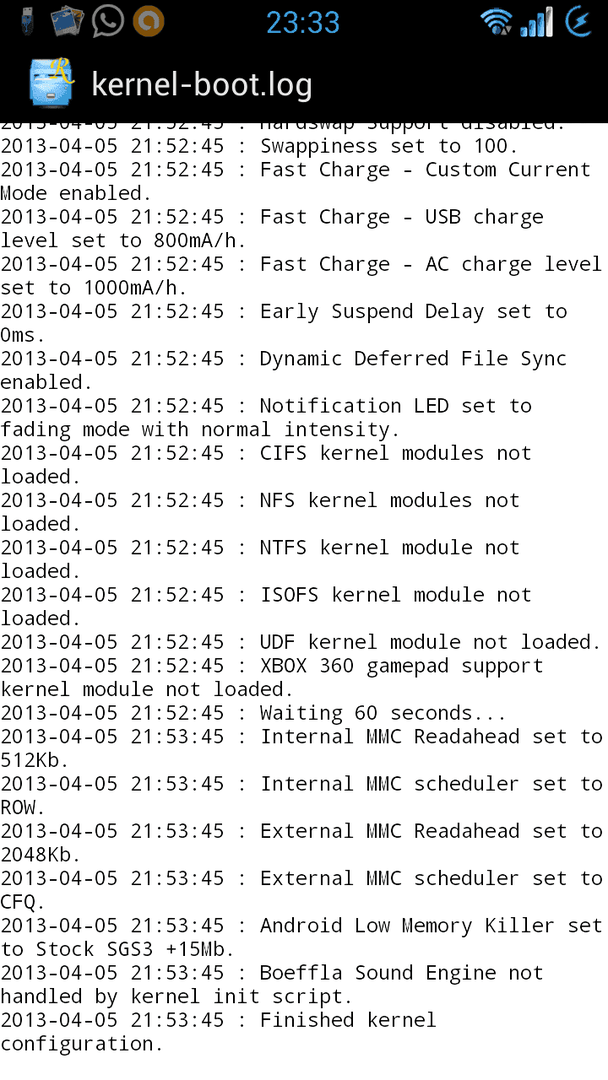Tap the 23:33 status bar clock
The image size is (608, 1080).
point(303,23)
